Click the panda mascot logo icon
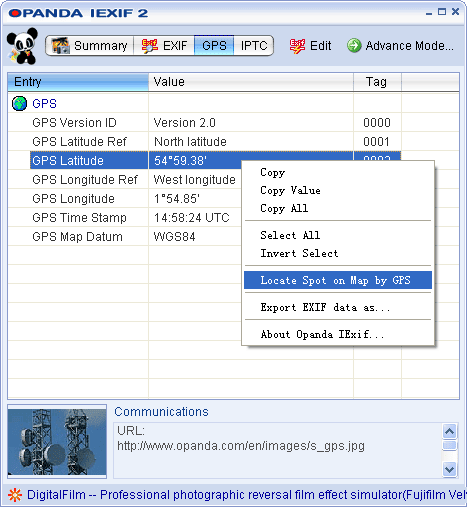The image size is (467, 507). [22, 46]
